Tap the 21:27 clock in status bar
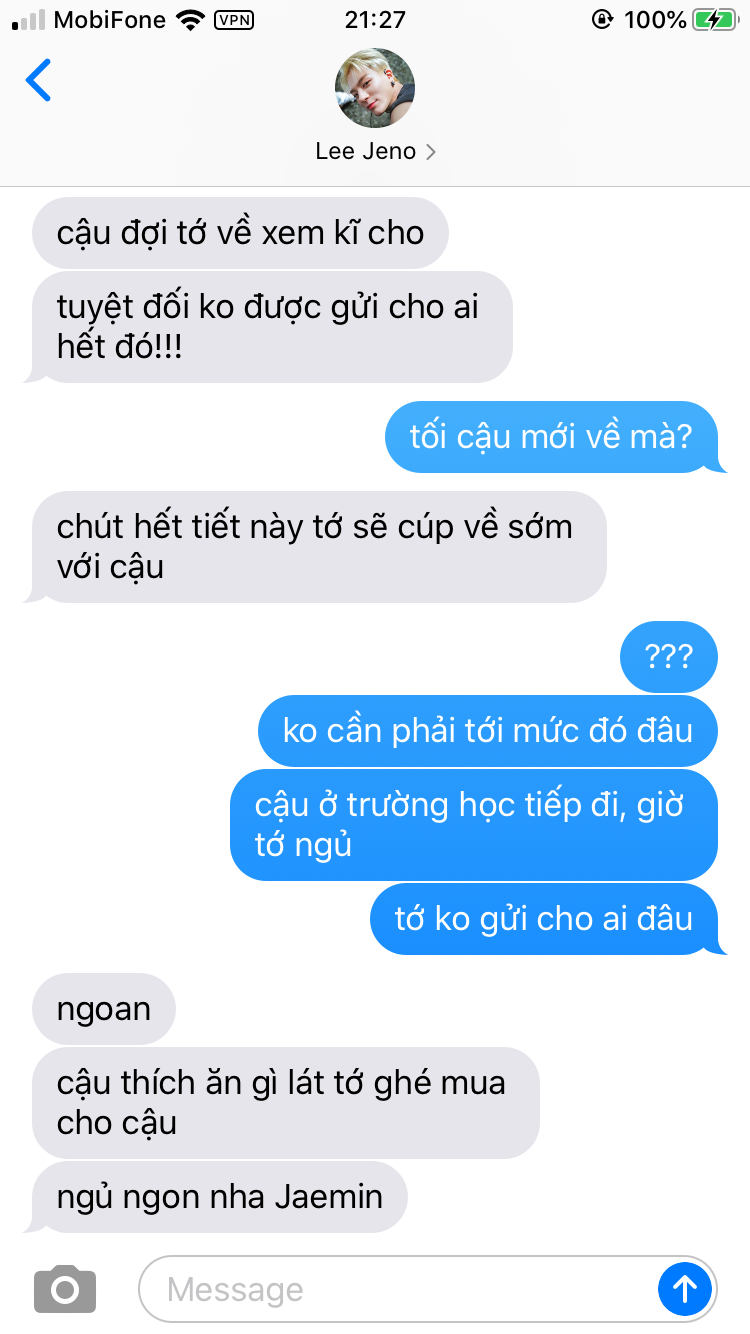The image size is (750, 1334). point(375,20)
